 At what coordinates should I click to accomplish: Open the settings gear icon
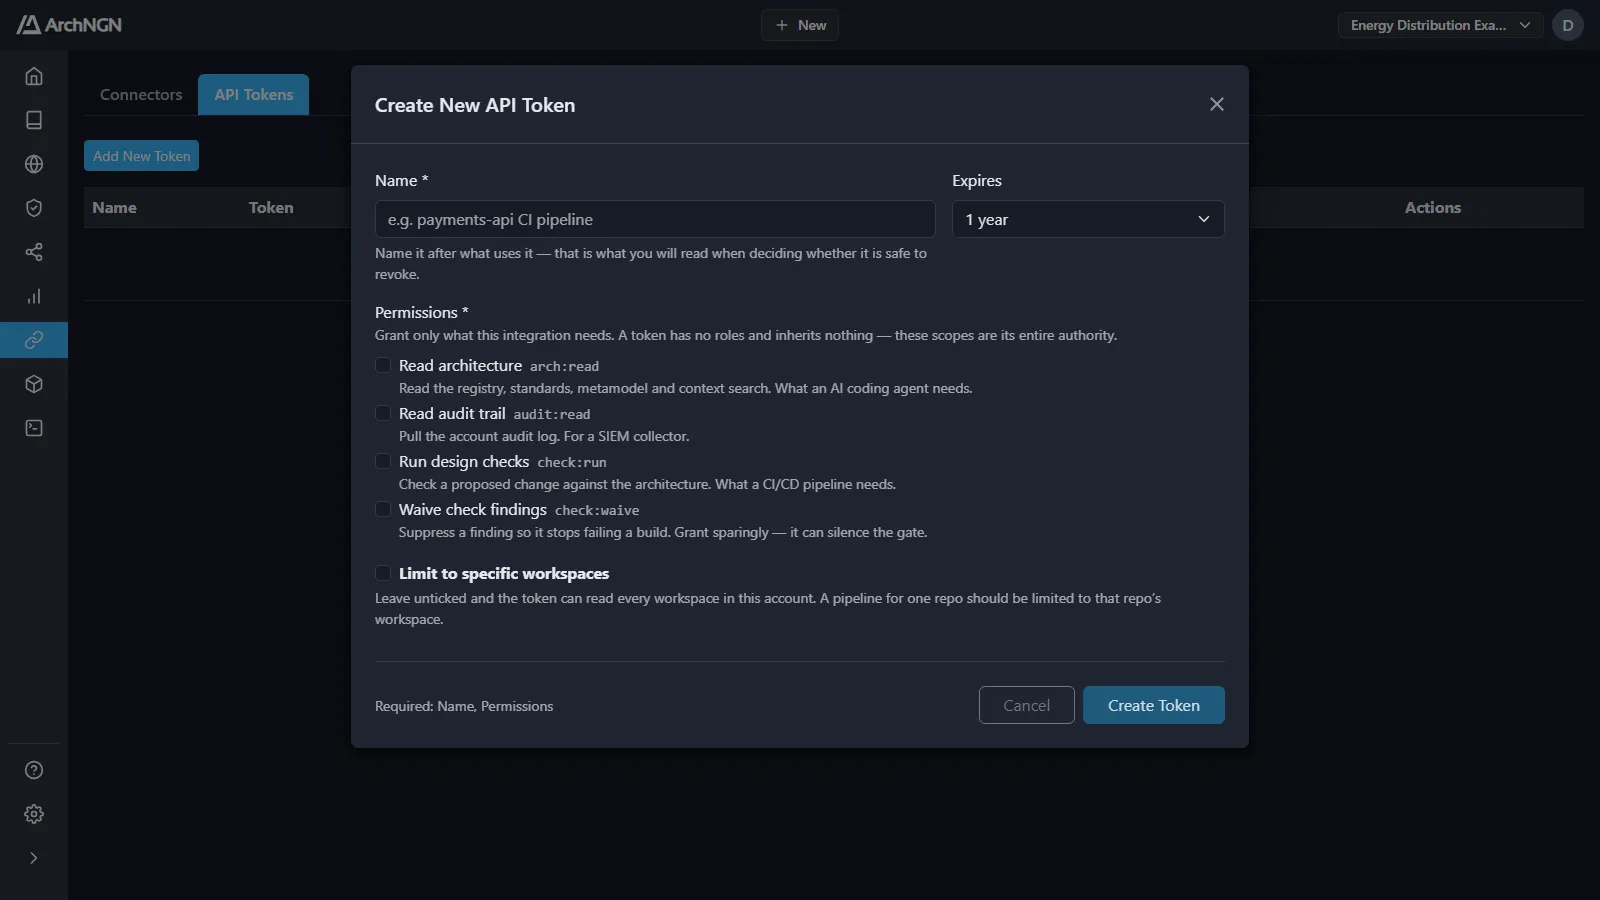[34, 814]
